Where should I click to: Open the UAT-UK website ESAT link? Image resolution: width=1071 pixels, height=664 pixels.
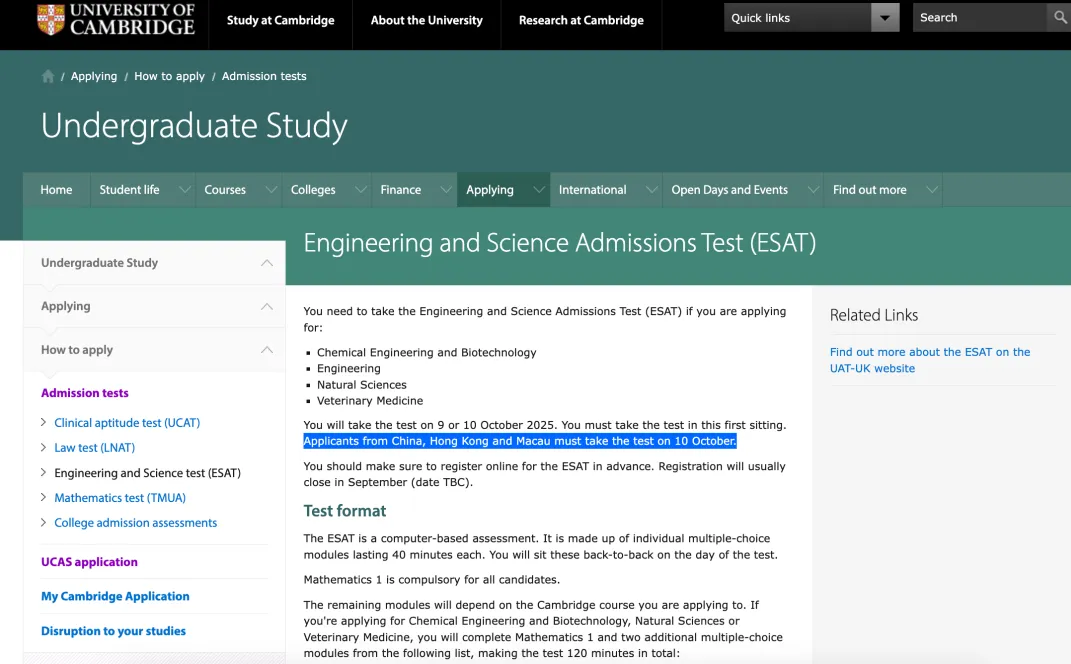[930, 360]
